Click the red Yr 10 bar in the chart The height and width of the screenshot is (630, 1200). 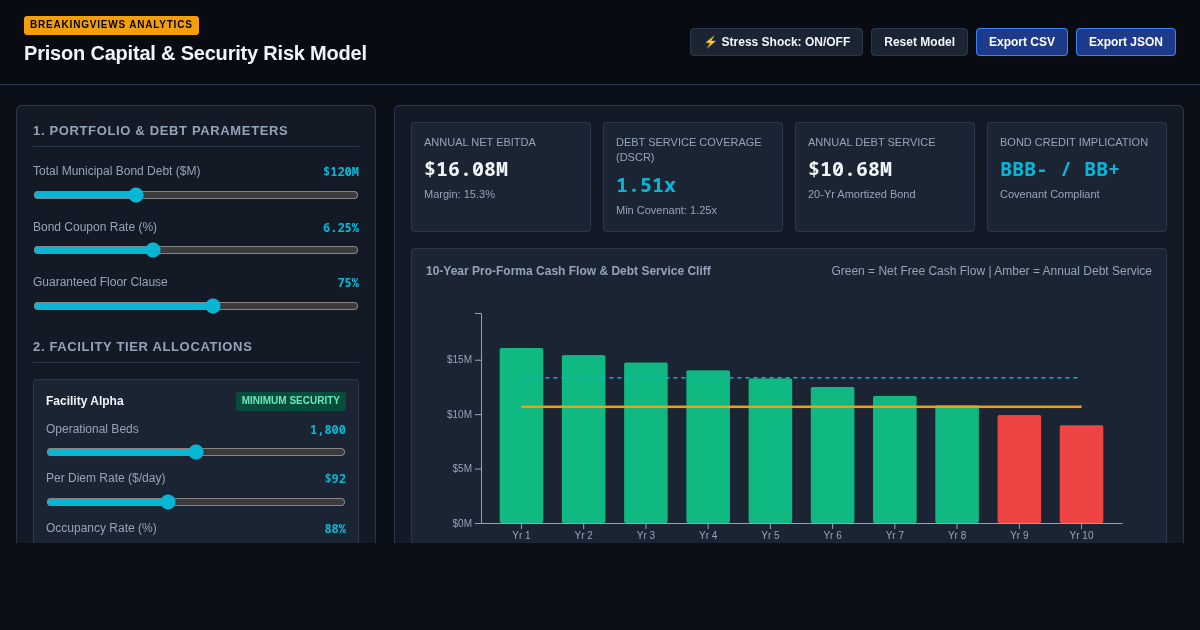click(x=1082, y=474)
